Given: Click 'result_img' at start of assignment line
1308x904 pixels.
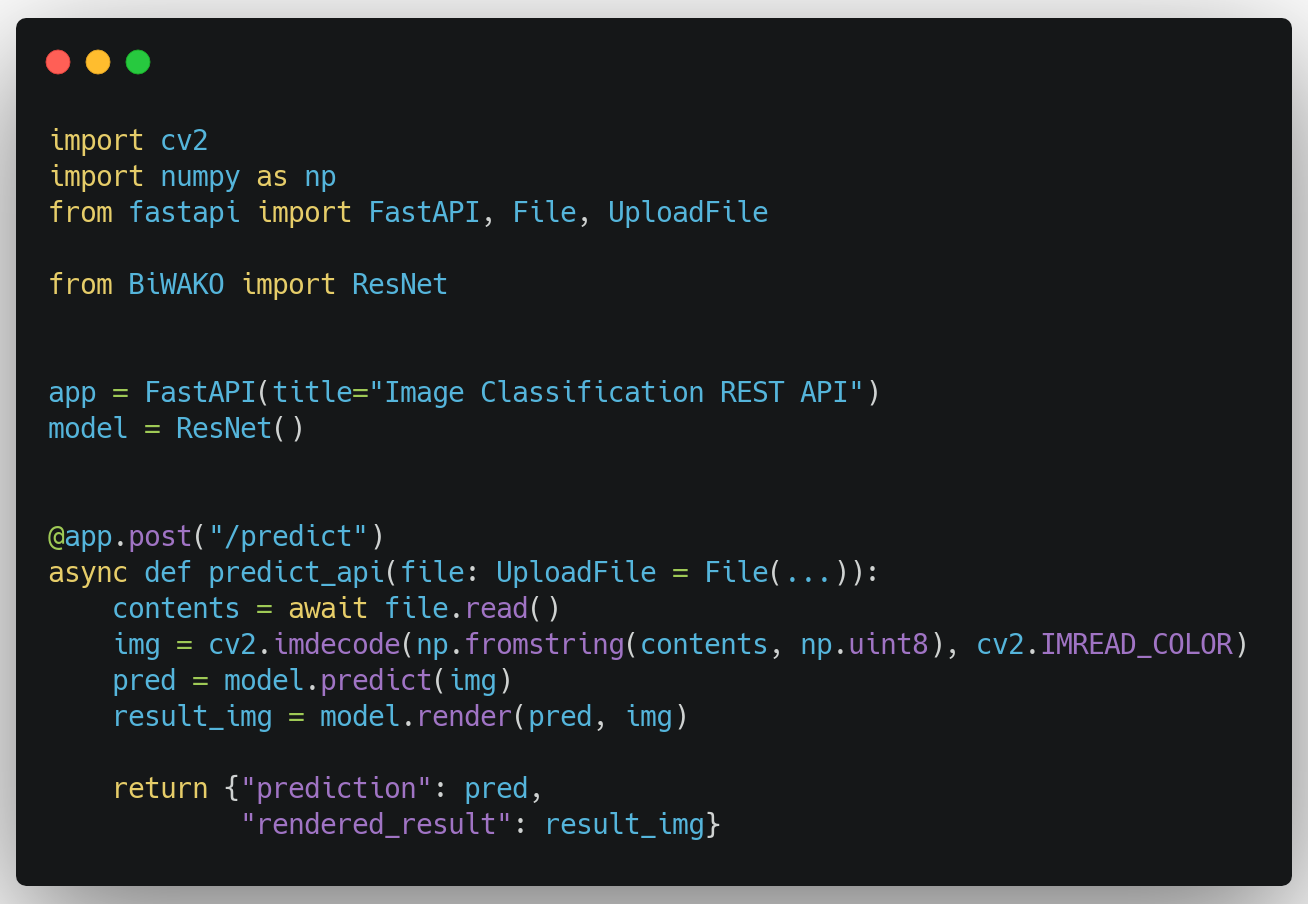Looking at the screenshot, I should (x=192, y=717).
